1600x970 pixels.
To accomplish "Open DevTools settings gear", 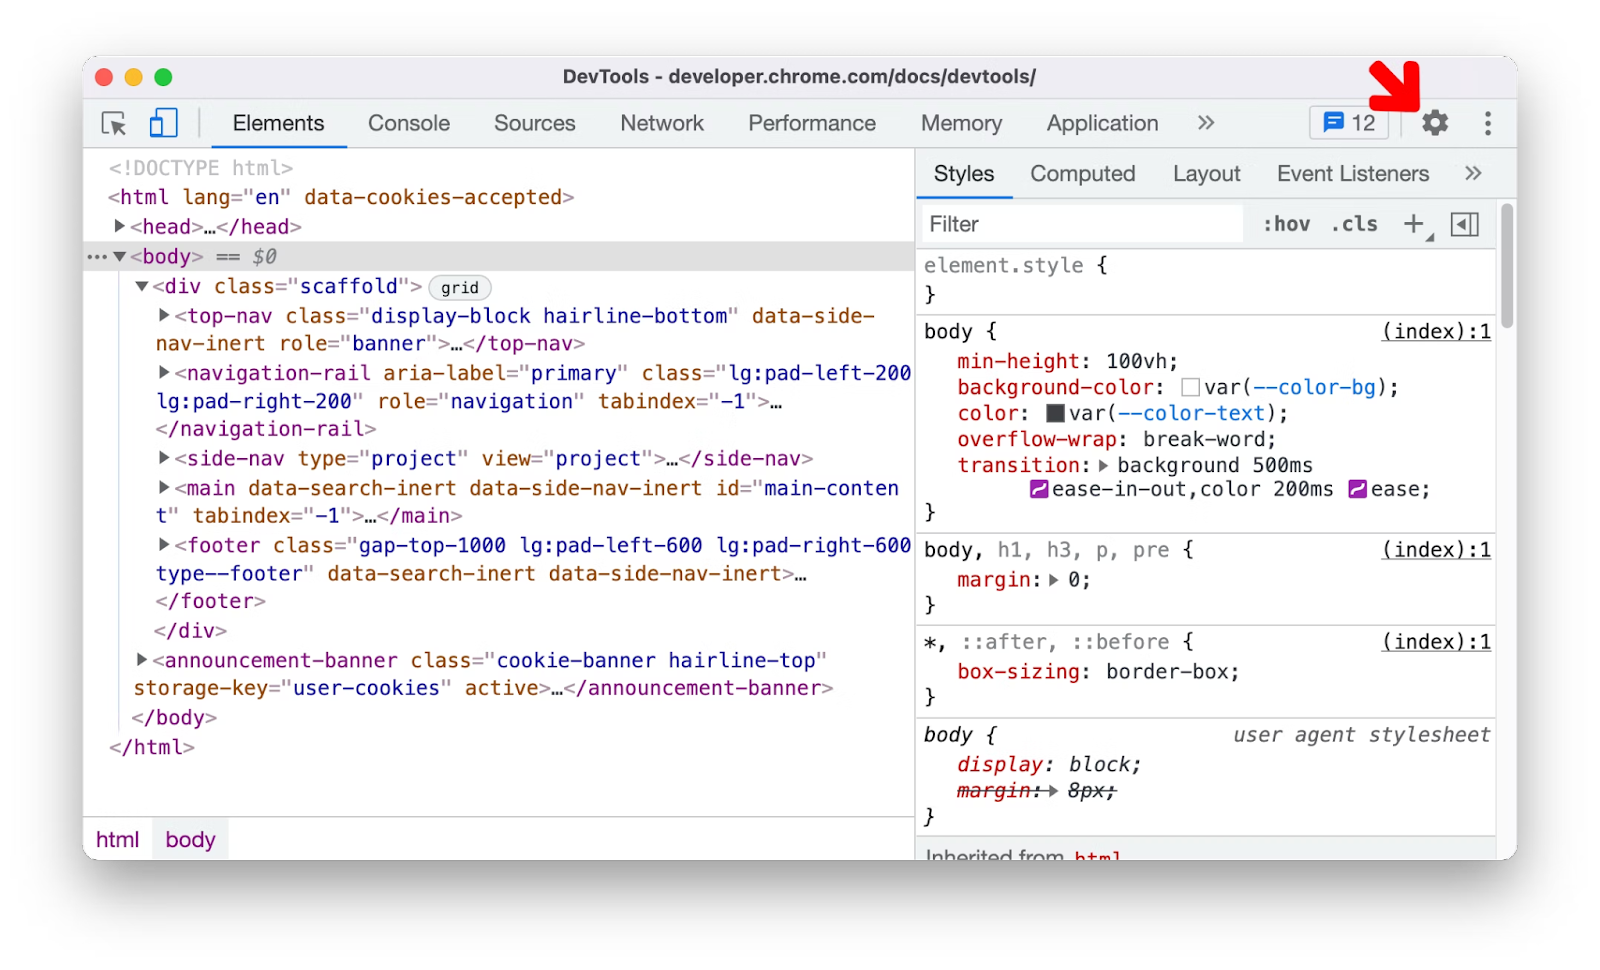I will tap(1435, 123).
